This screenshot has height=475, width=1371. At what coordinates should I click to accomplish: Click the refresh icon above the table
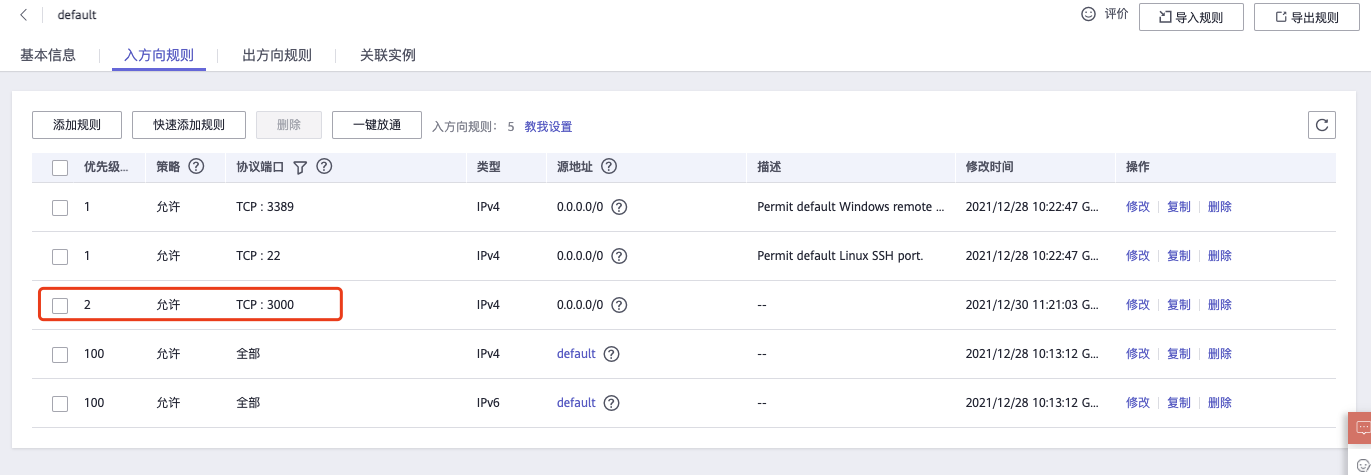[x=1321, y=125]
